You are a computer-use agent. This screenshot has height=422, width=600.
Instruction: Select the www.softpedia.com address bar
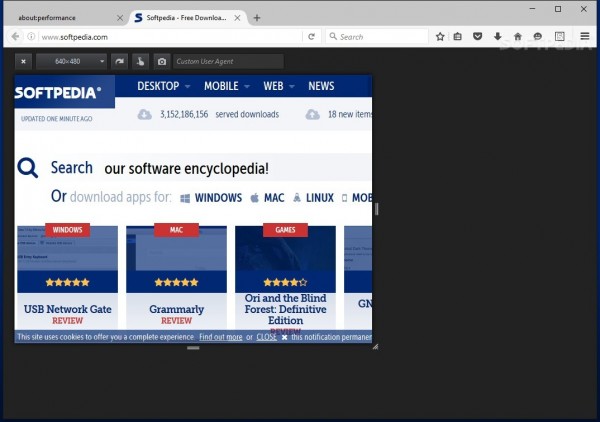168,37
